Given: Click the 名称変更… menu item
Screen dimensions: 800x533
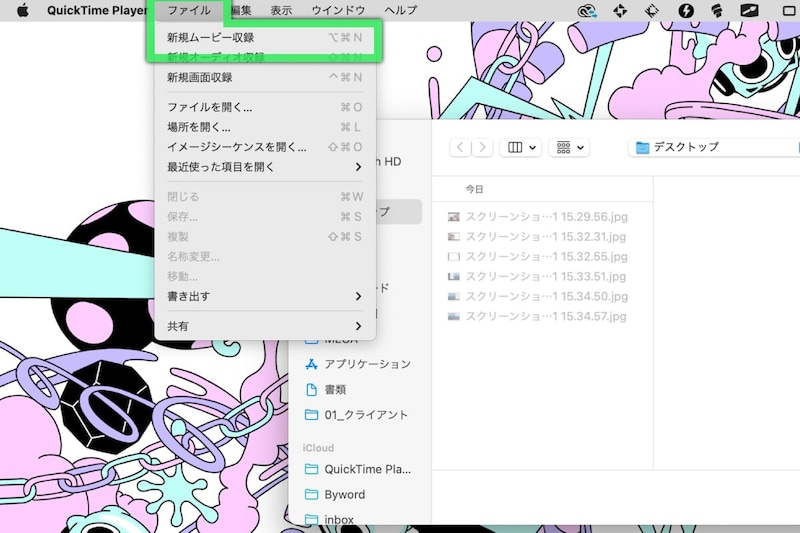Looking at the screenshot, I should click(264, 257).
